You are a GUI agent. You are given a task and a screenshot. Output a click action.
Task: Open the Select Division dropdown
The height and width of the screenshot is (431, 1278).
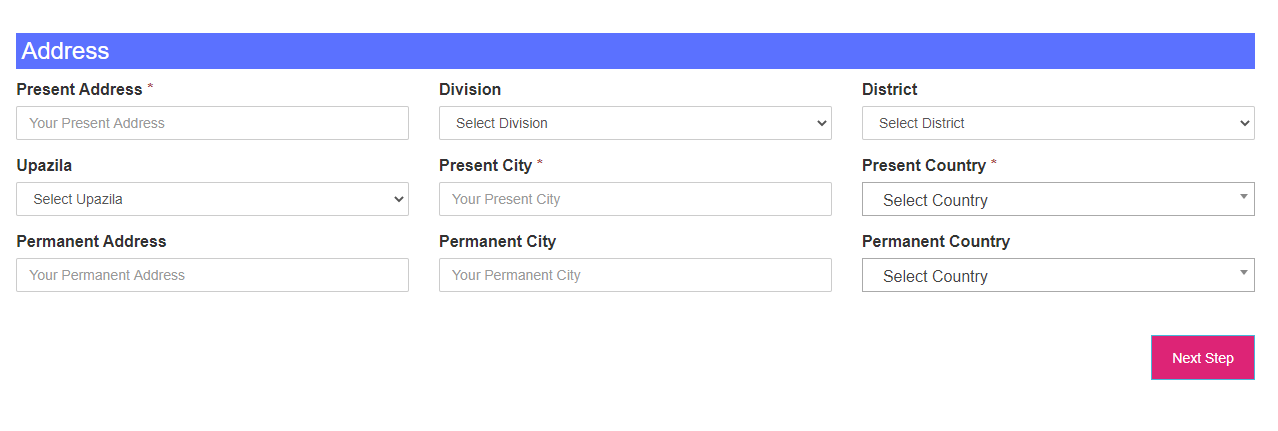[x=635, y=123]
